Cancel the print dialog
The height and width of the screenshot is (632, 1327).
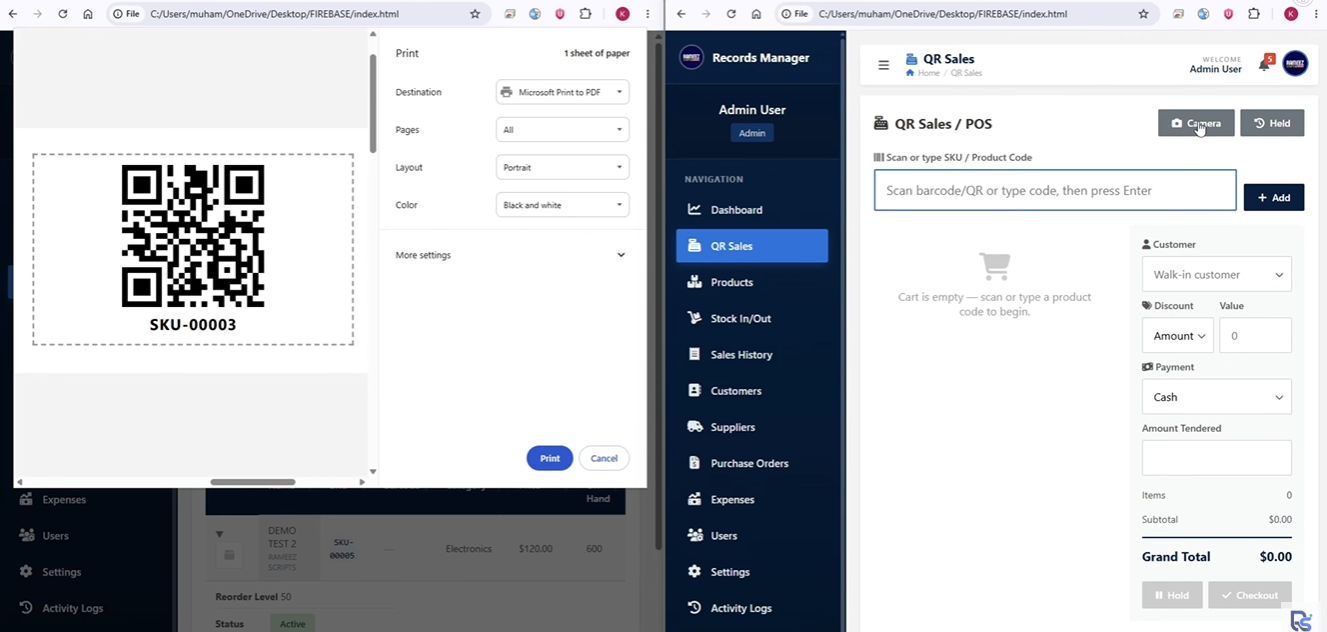tap(604, 458)
